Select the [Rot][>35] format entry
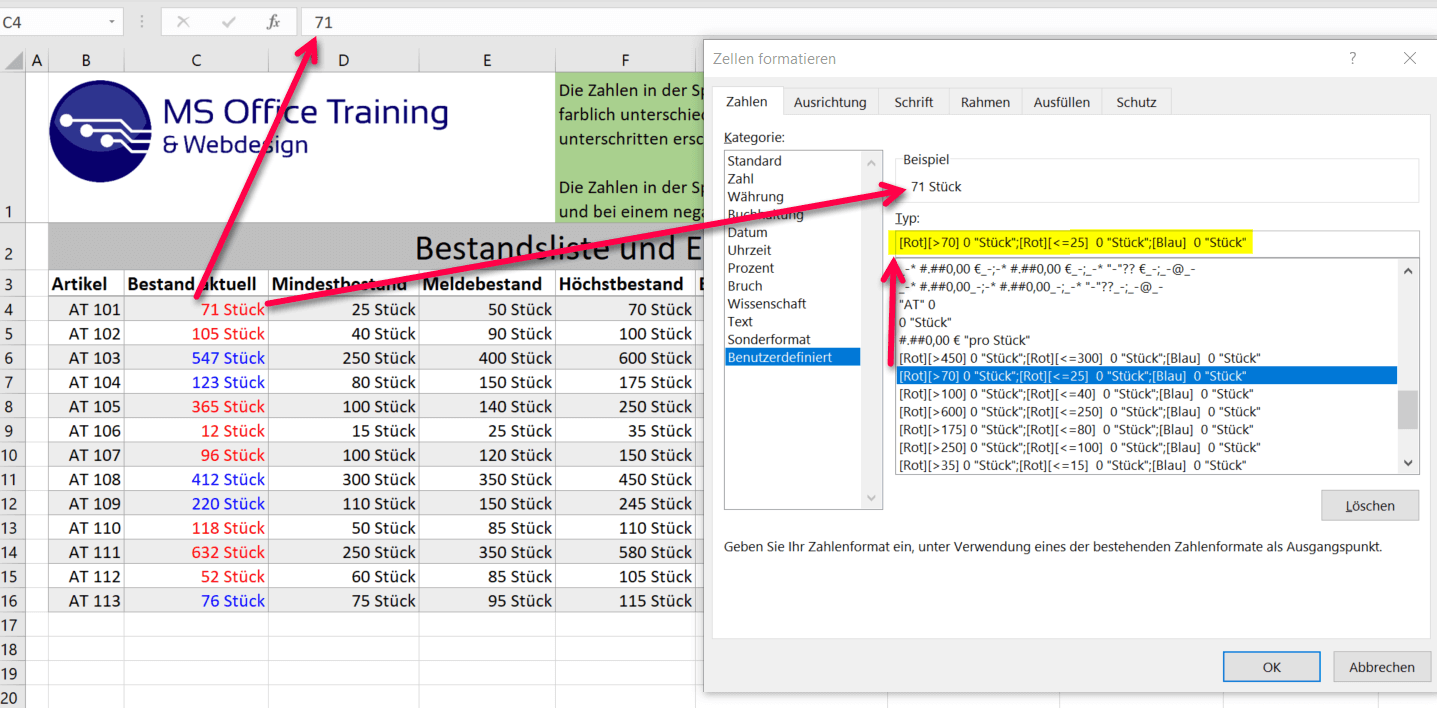1437x708 pixels. (x=1146, y=465)
